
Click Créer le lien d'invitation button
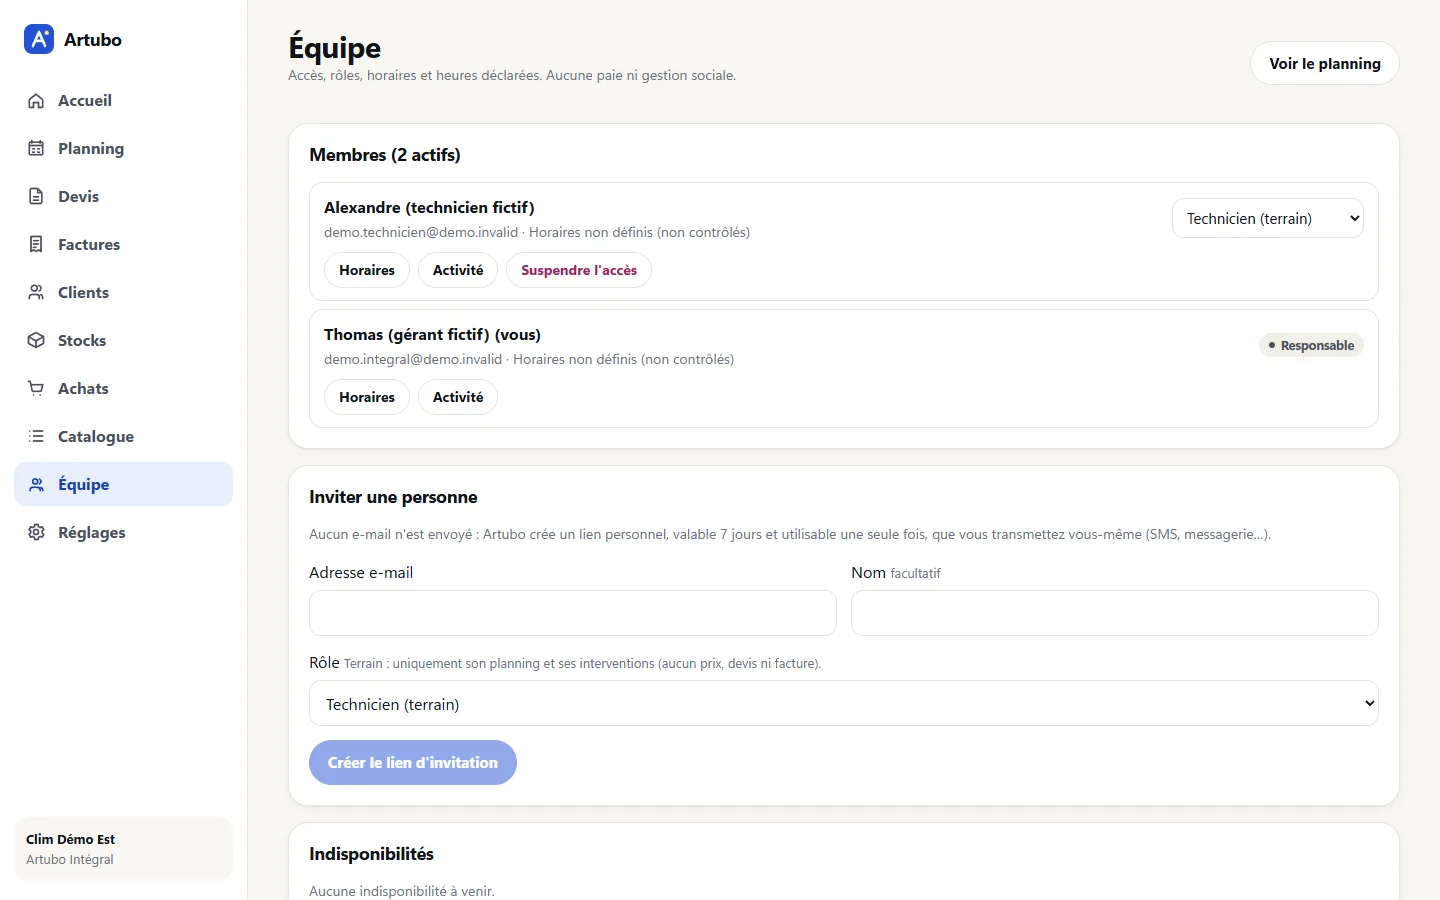[x=413, y=762]
